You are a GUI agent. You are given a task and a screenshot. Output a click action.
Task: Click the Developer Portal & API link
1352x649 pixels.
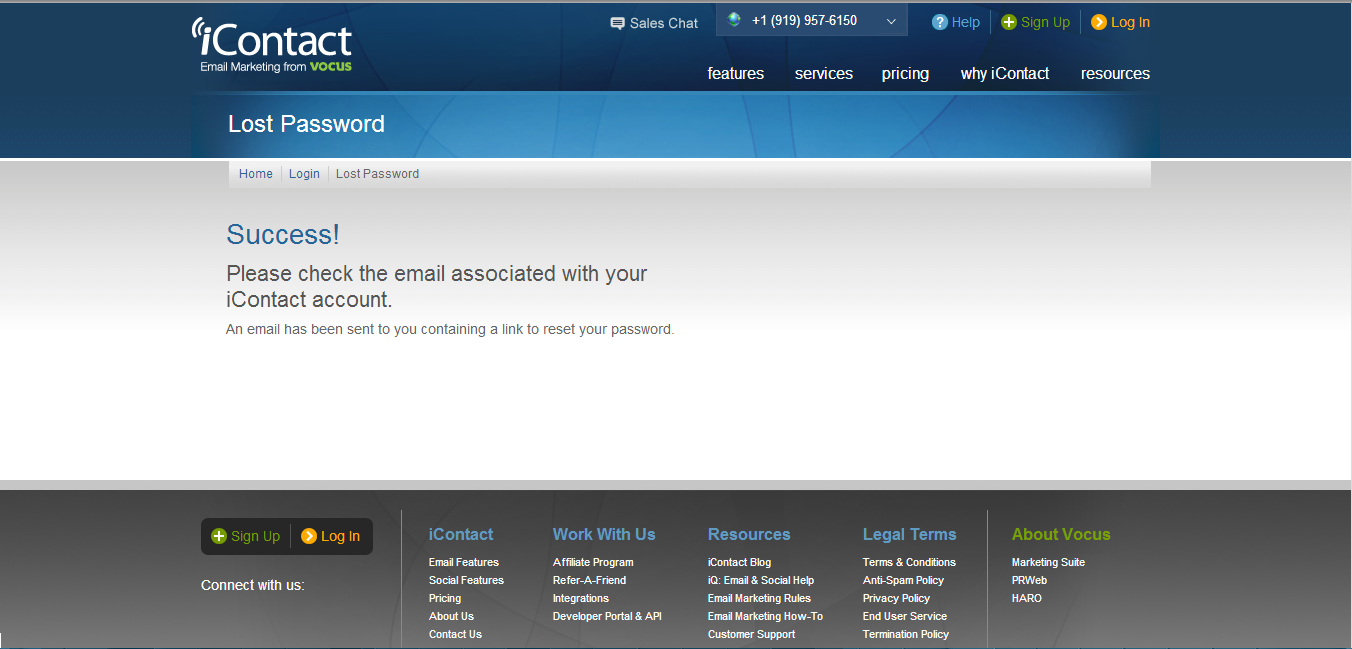pyautogui.click(x=607, y=616)
